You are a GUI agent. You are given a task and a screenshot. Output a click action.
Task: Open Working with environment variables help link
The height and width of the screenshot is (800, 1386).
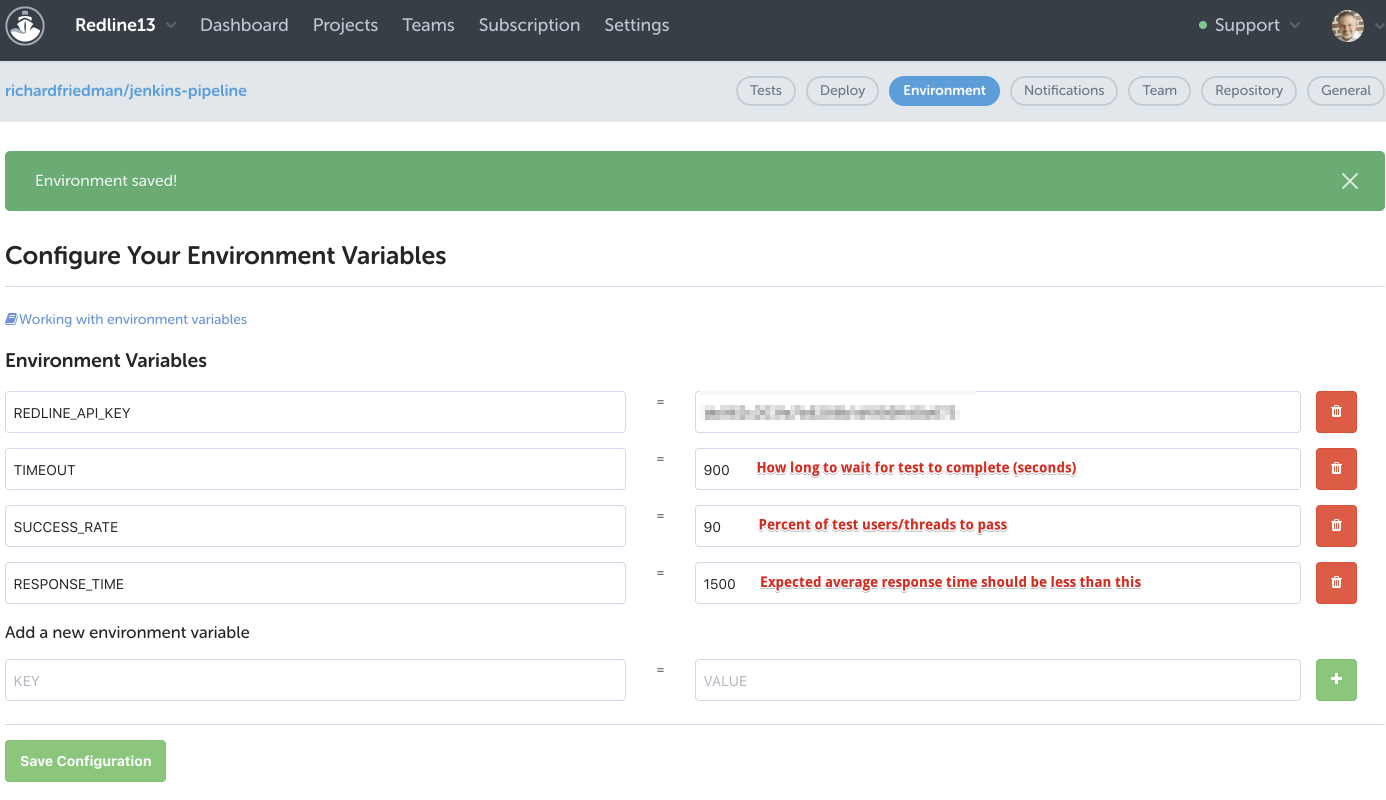click(x=126, y=319)
